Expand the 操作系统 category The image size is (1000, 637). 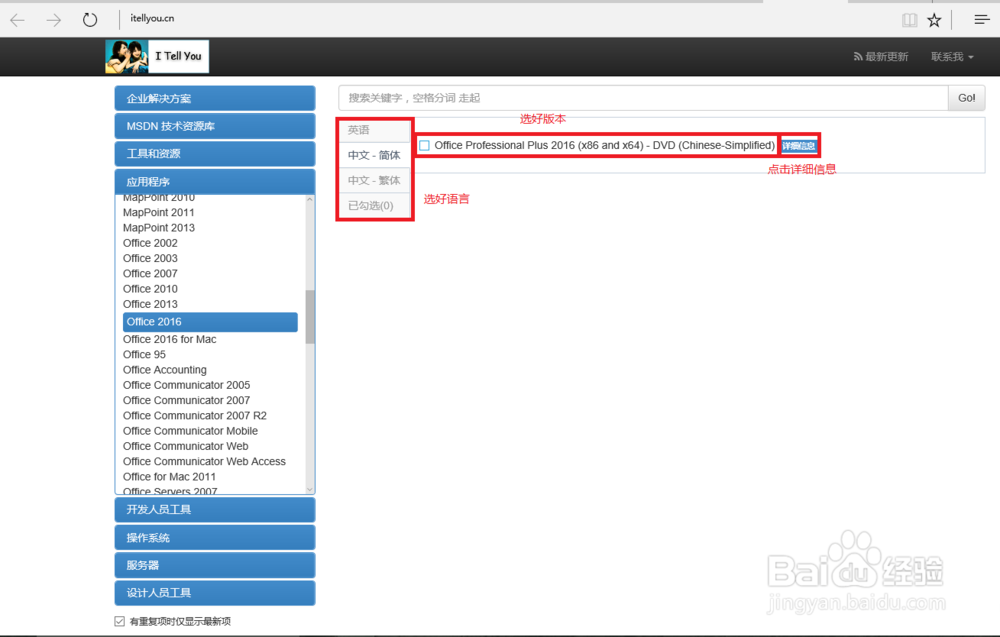pyautogui.click(x=215, y=538)
